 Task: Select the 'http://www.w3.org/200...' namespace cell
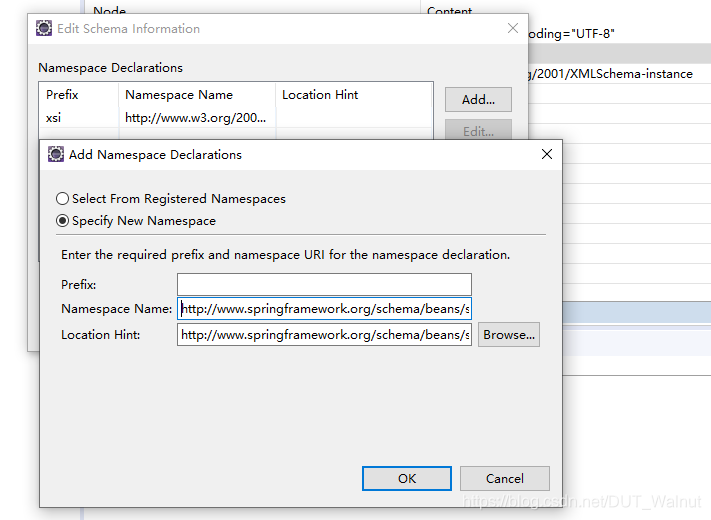coord(196,118)
